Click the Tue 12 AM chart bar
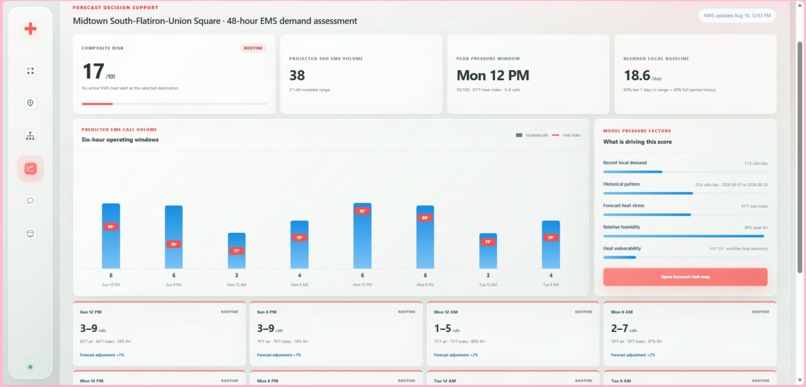The image size is (806, 387). (488, 251)
